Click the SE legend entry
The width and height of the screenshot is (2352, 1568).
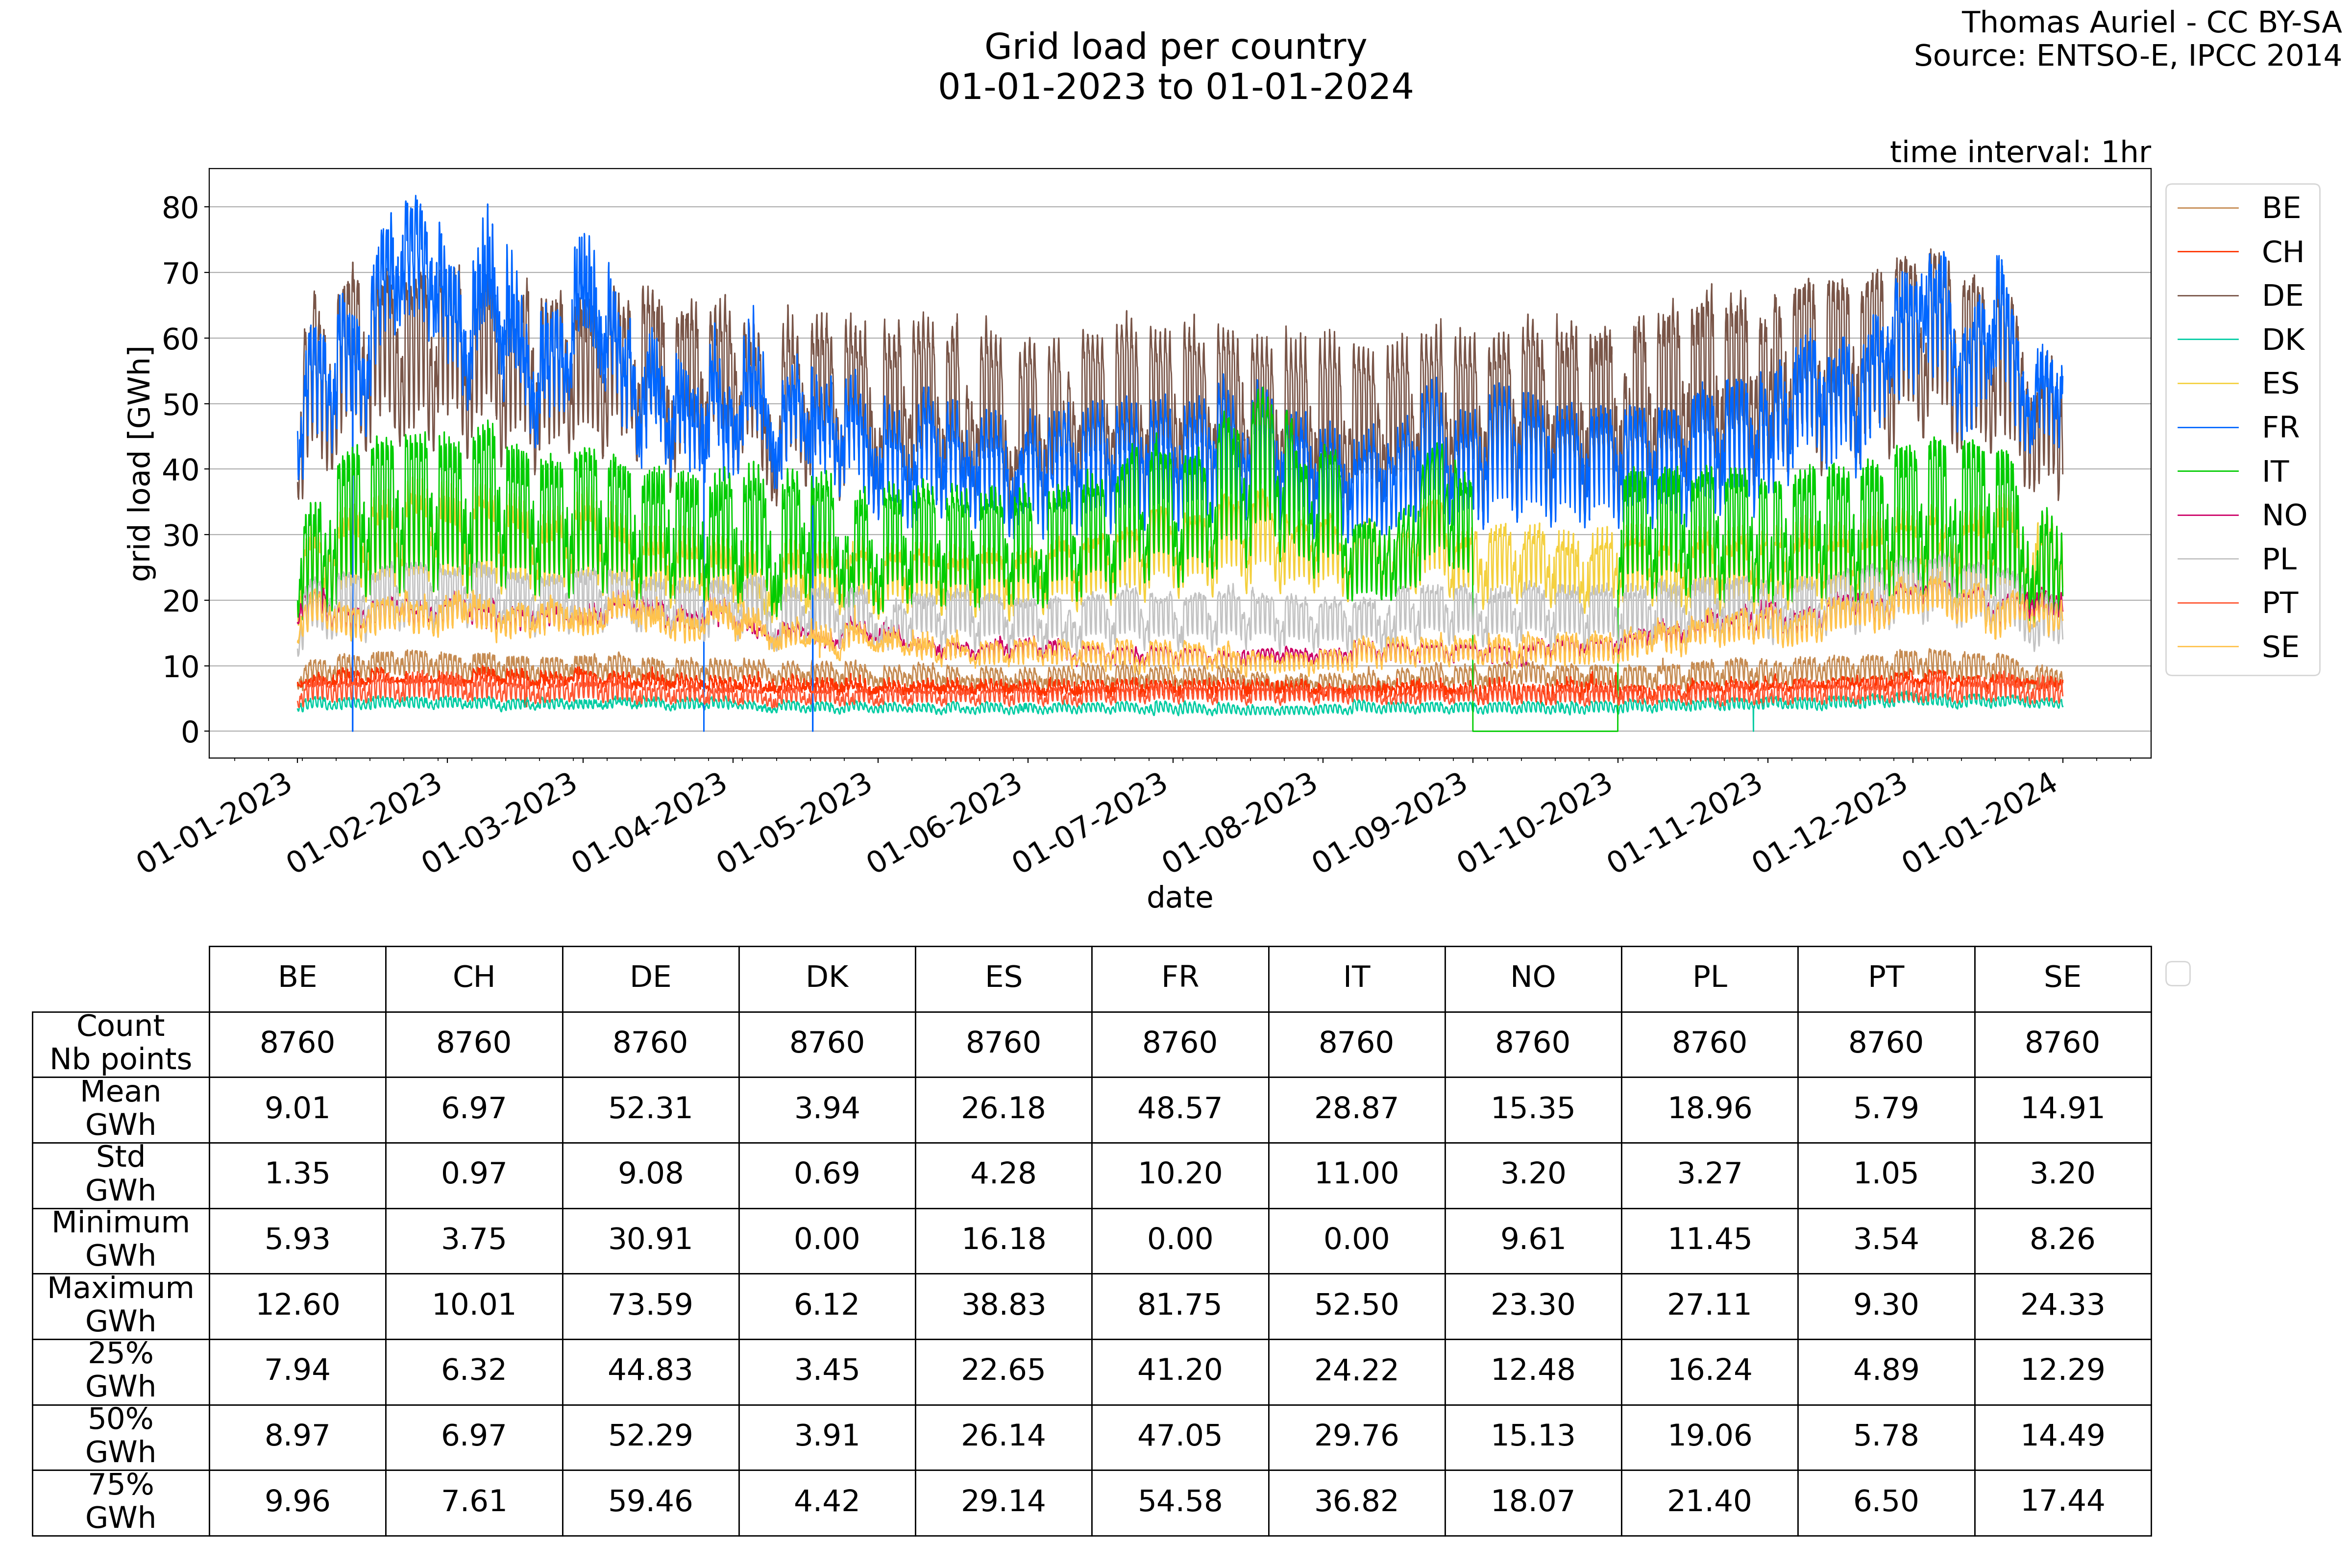pos(2280,647)
